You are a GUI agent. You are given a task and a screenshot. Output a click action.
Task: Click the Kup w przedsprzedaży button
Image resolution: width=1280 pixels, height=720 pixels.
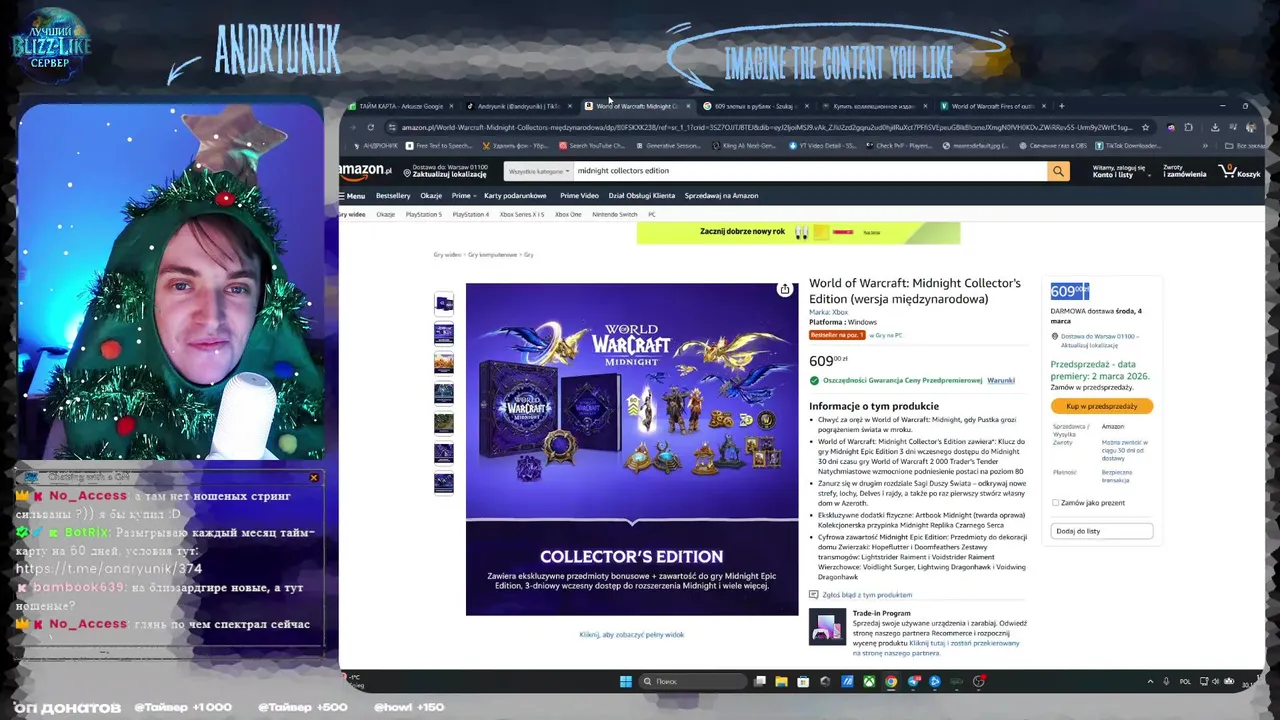click(x=1101, y=406)
